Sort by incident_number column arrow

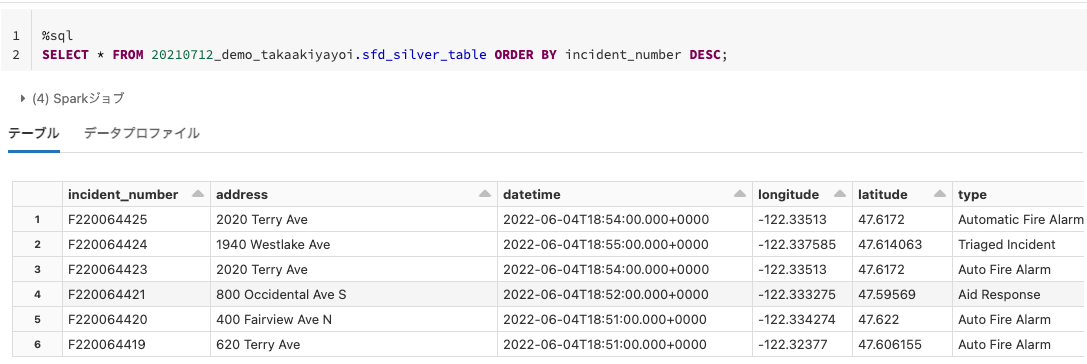pyautogui.click(x=198, y=194)
